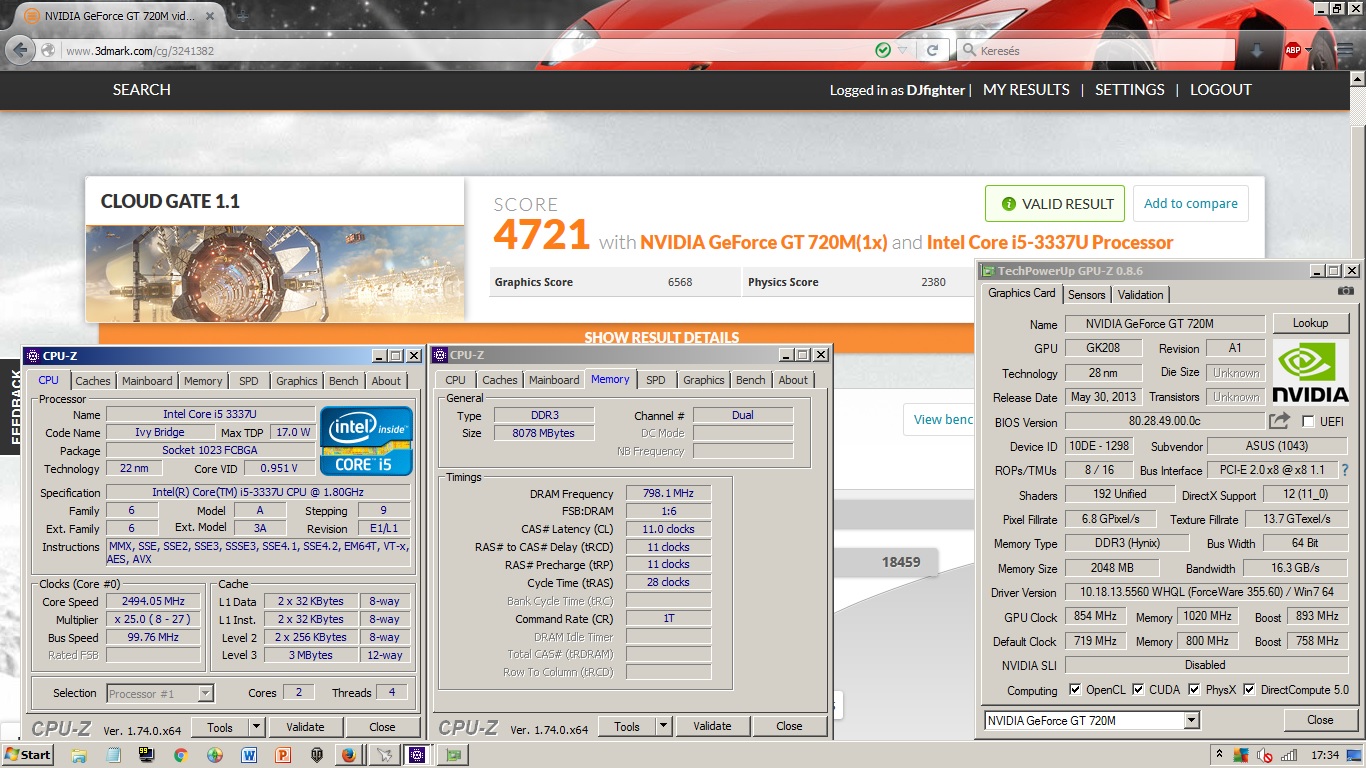Screen dimensions: 1366x768
Task: Click the bus interface question mark in GPU-Z
Action: pos(1345,469)
